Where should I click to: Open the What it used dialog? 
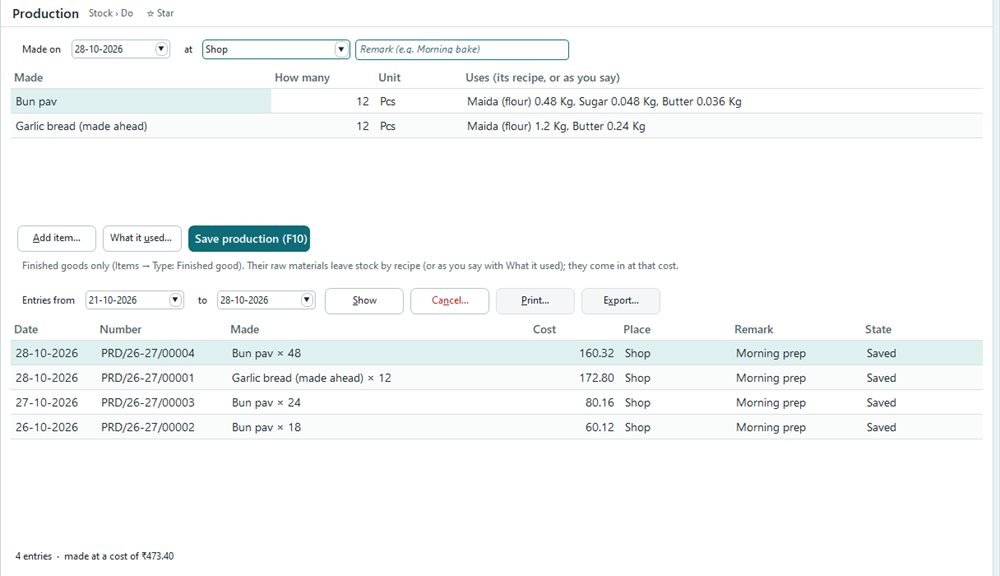tap(142, 238)
